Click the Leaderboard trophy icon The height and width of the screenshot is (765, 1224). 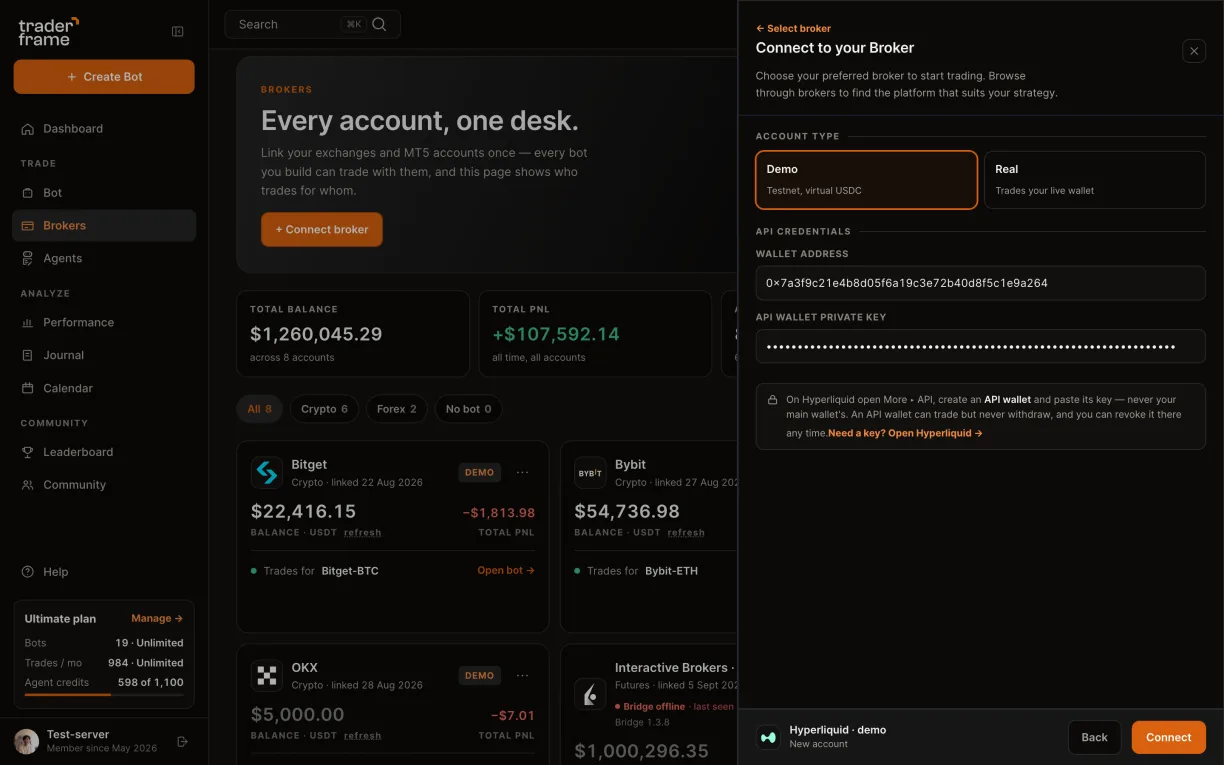pos(28,452)
